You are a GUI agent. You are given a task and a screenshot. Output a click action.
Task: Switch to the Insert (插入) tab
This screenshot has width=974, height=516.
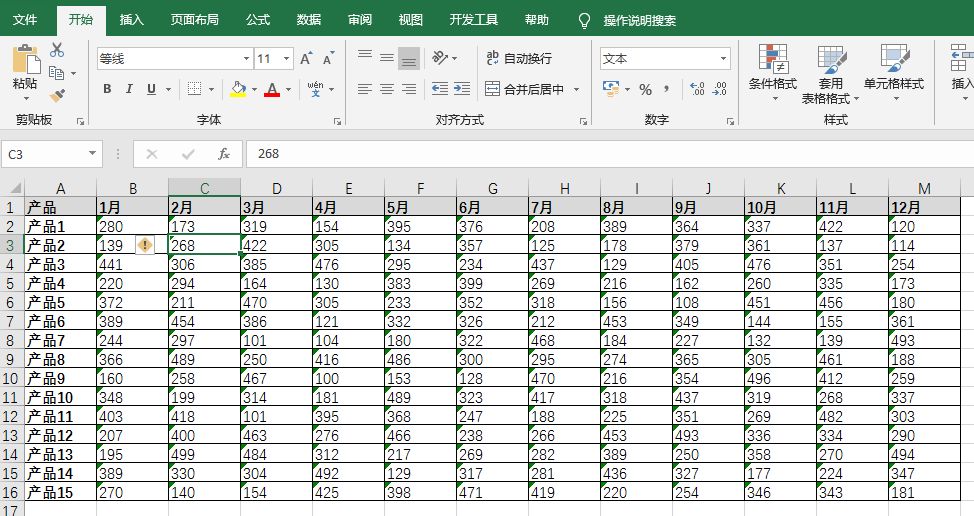pos(132,20)
